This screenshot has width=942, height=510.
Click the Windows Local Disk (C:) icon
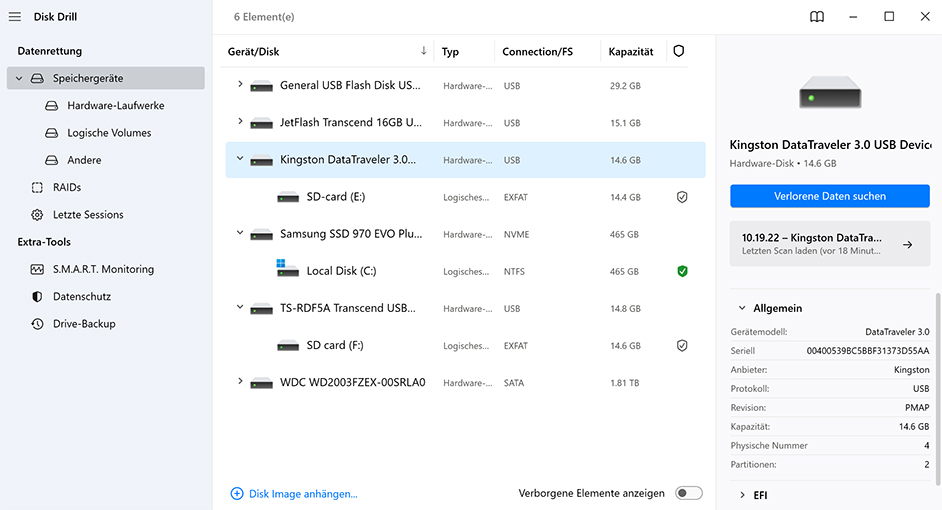pos(287,269)
